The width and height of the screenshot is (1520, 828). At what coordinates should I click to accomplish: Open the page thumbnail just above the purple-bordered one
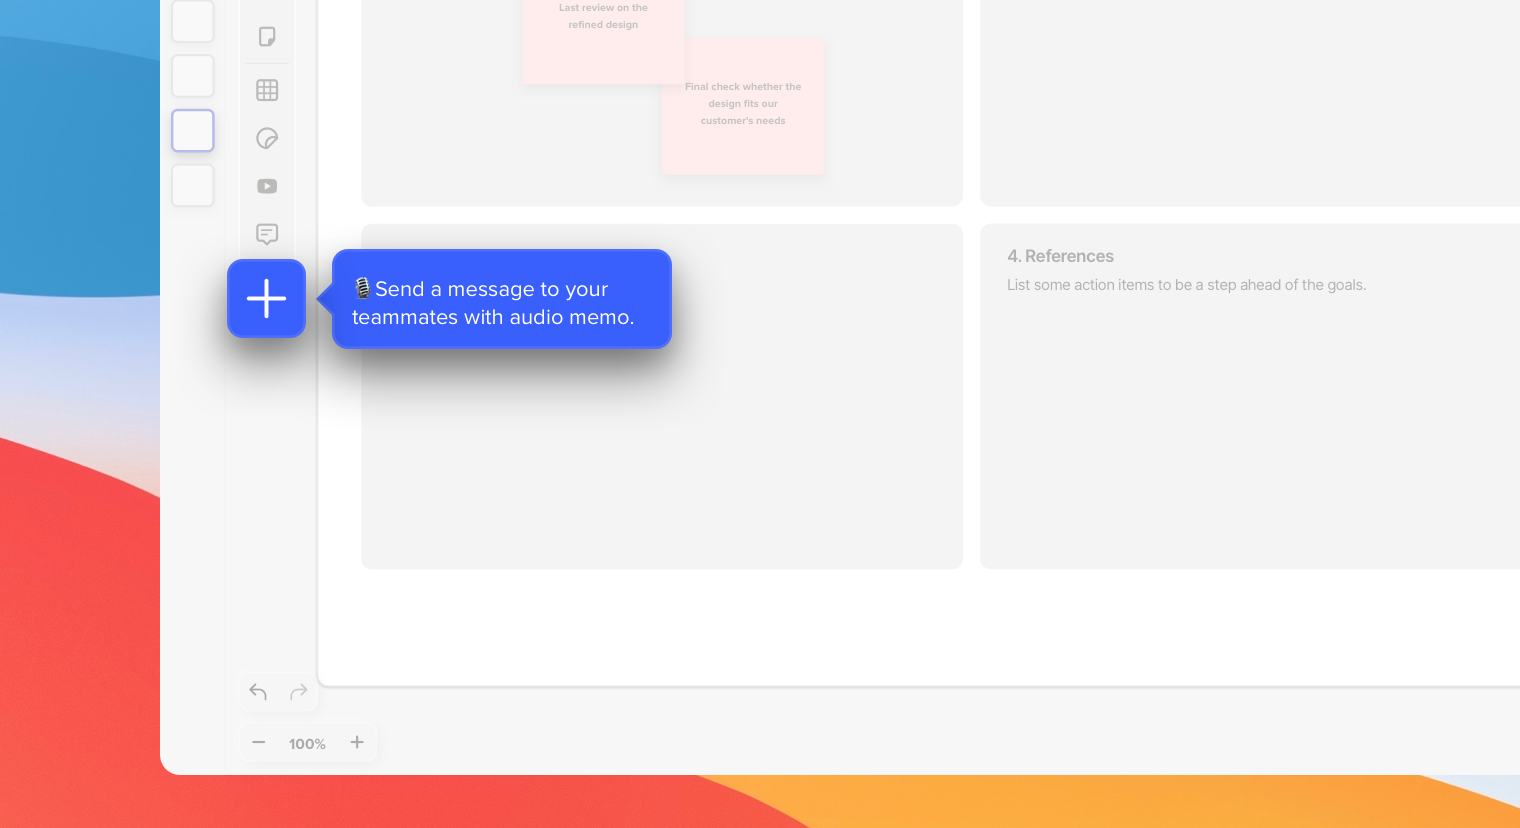coord(193,76)
